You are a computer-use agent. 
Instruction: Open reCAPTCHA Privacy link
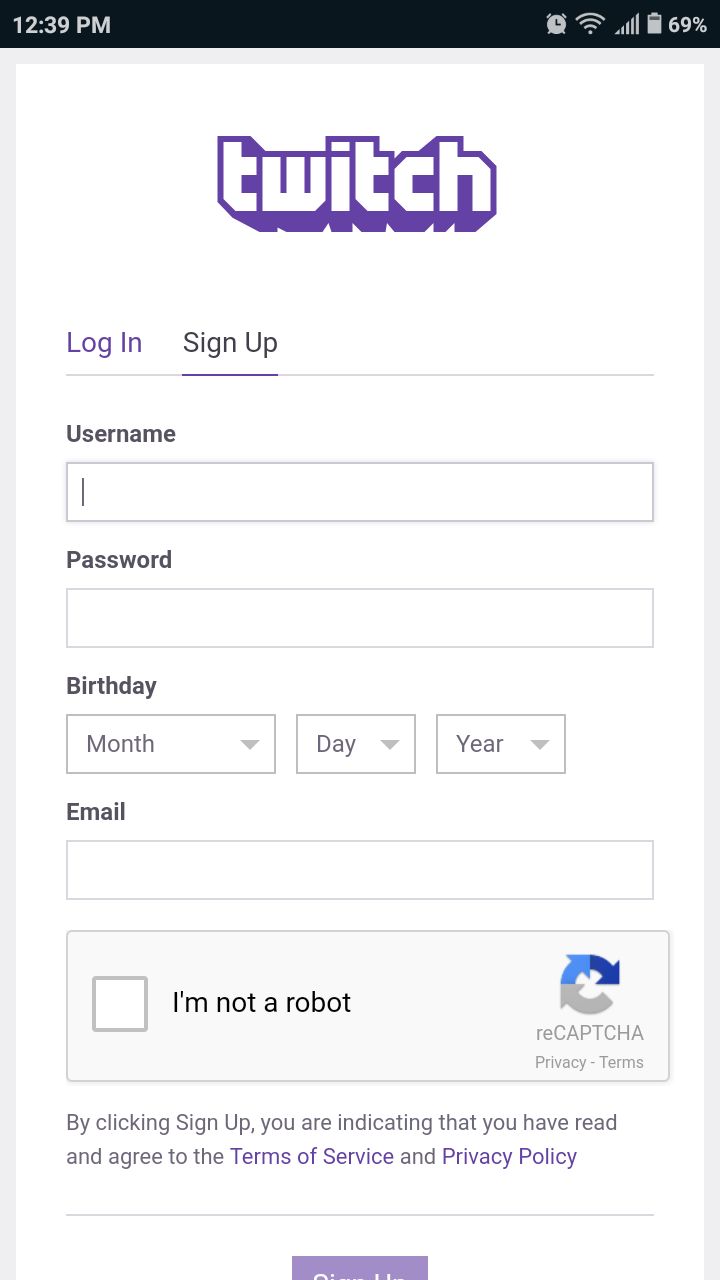click(x=560, y=1062)
